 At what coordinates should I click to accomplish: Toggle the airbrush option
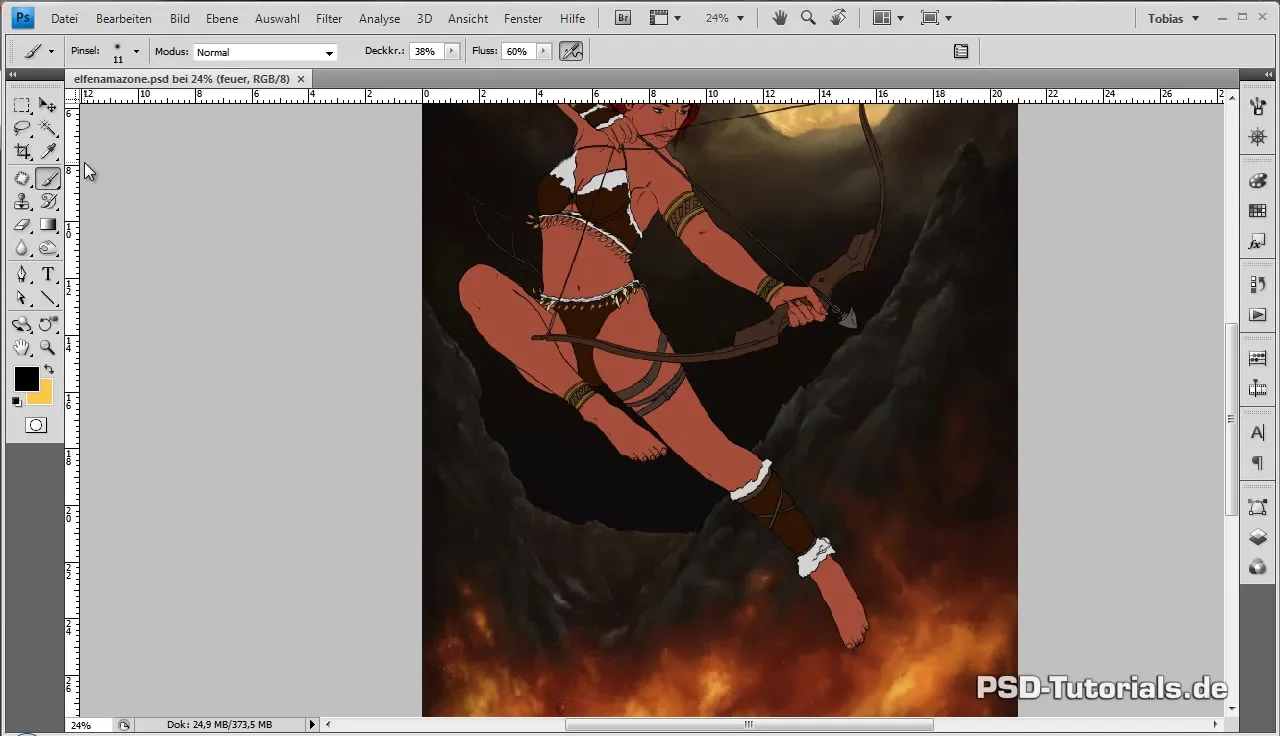(x=571, y=51)
